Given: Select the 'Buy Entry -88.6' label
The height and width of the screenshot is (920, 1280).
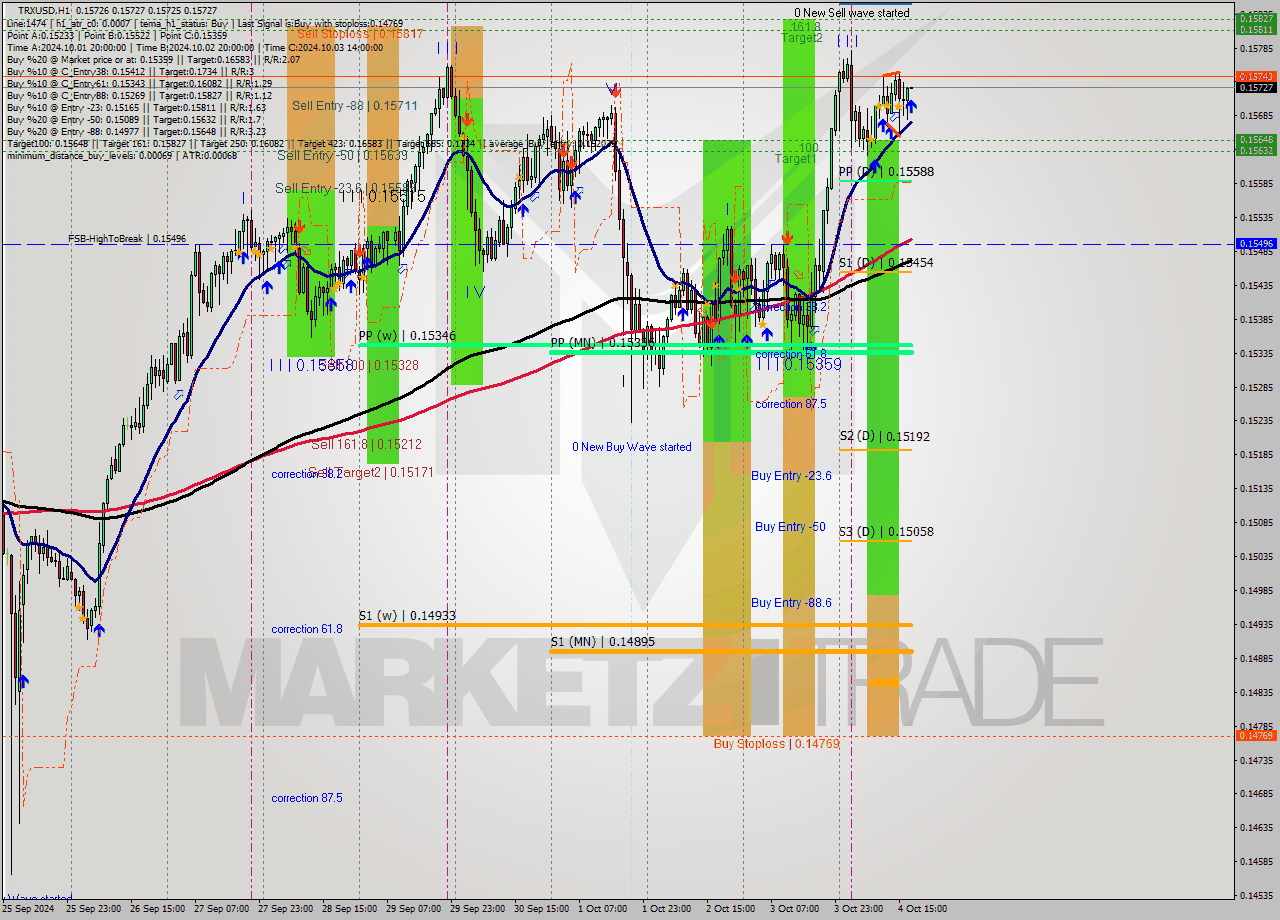Looking at the screenshot, I should click(791, 603).
